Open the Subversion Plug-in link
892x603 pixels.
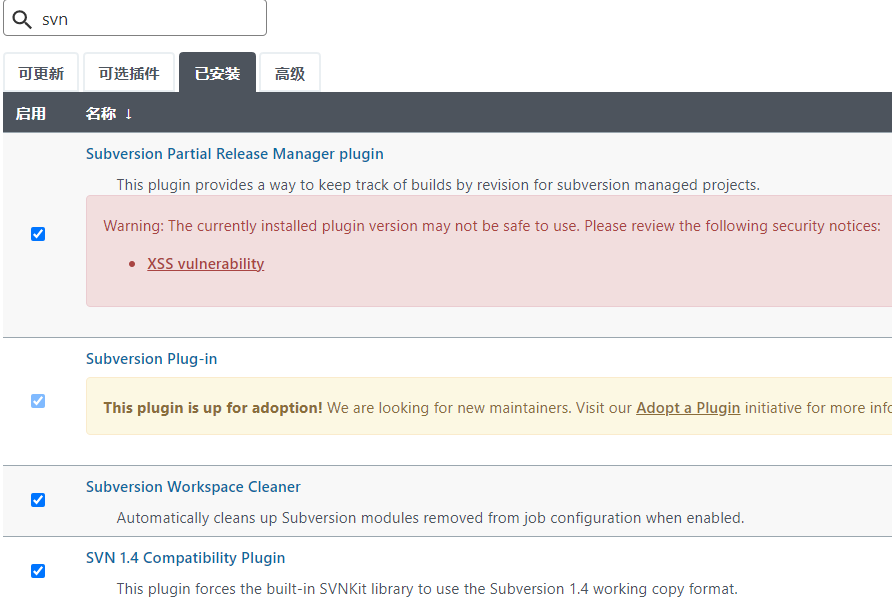pos(151,359)
